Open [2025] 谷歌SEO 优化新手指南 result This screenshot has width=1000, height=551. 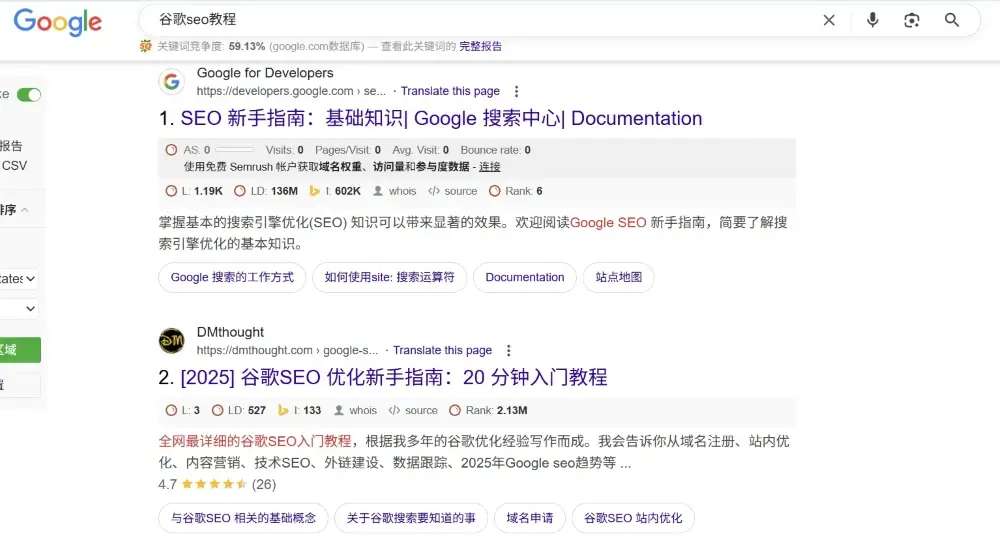click(x=394, y=378)
